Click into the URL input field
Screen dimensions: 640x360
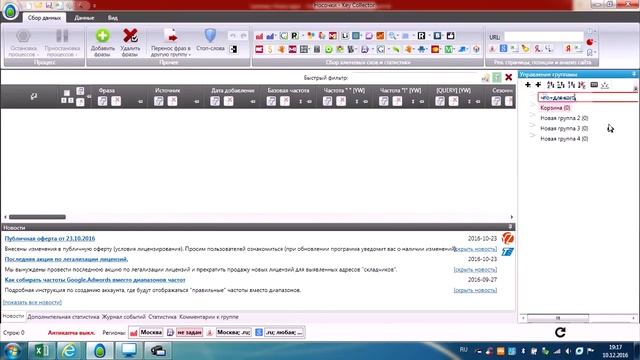coord(543,37)
